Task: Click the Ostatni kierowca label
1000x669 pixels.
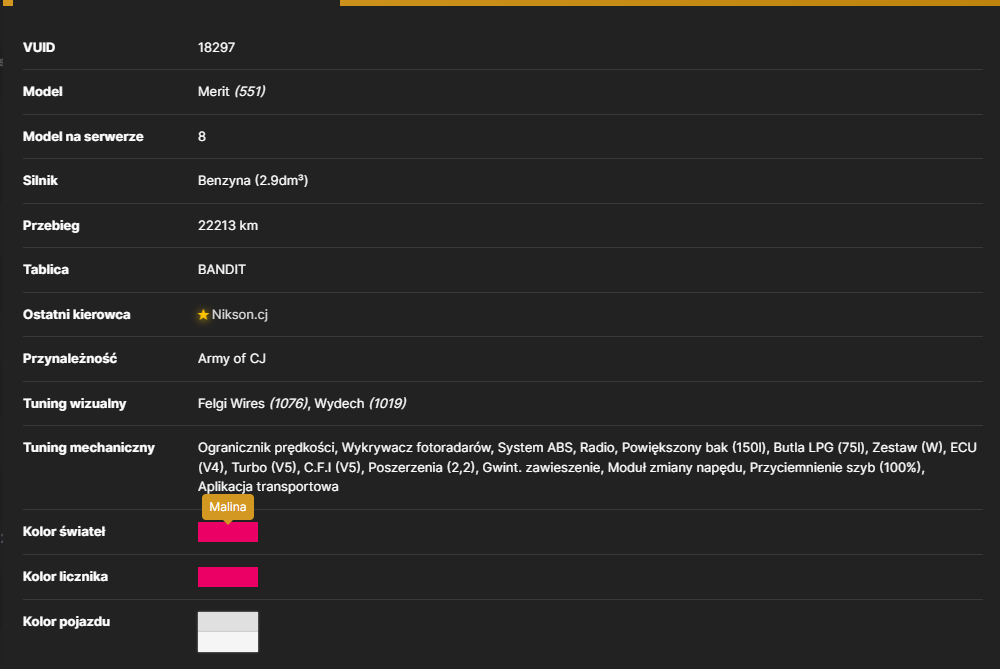Action: pyautogui.click(x=77, y=314)
